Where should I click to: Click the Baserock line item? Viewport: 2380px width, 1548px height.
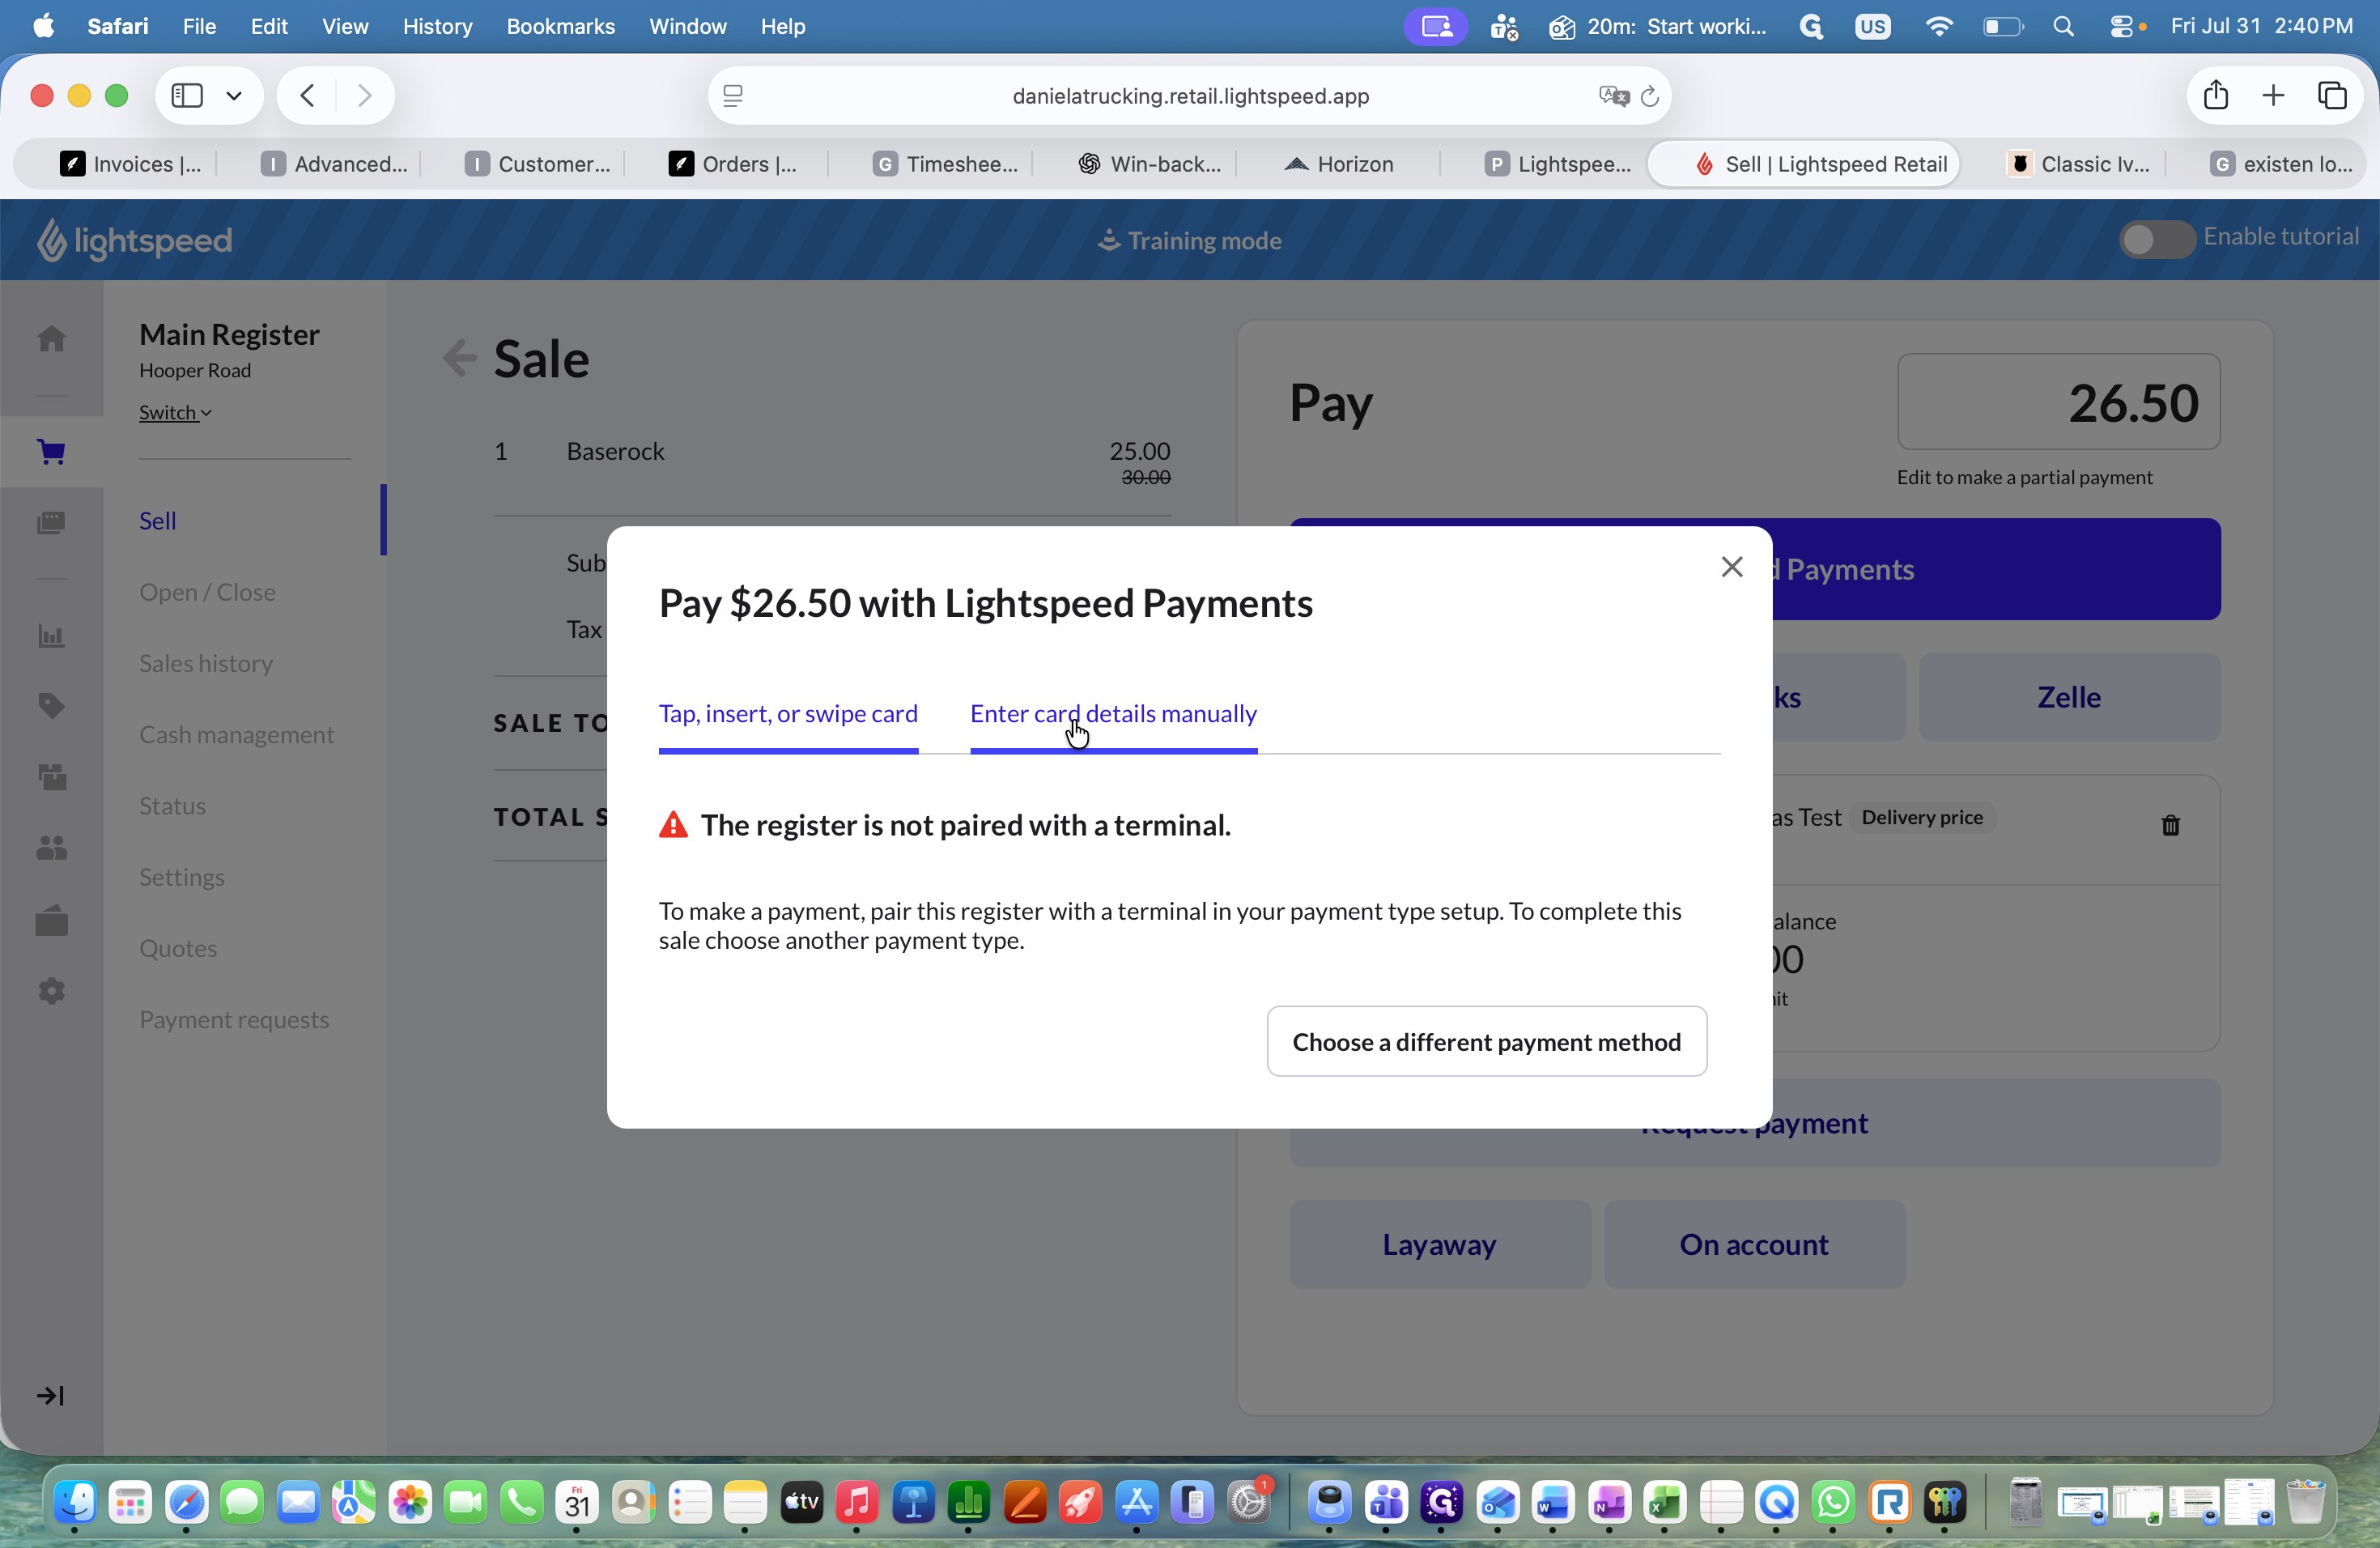(832, 462)
